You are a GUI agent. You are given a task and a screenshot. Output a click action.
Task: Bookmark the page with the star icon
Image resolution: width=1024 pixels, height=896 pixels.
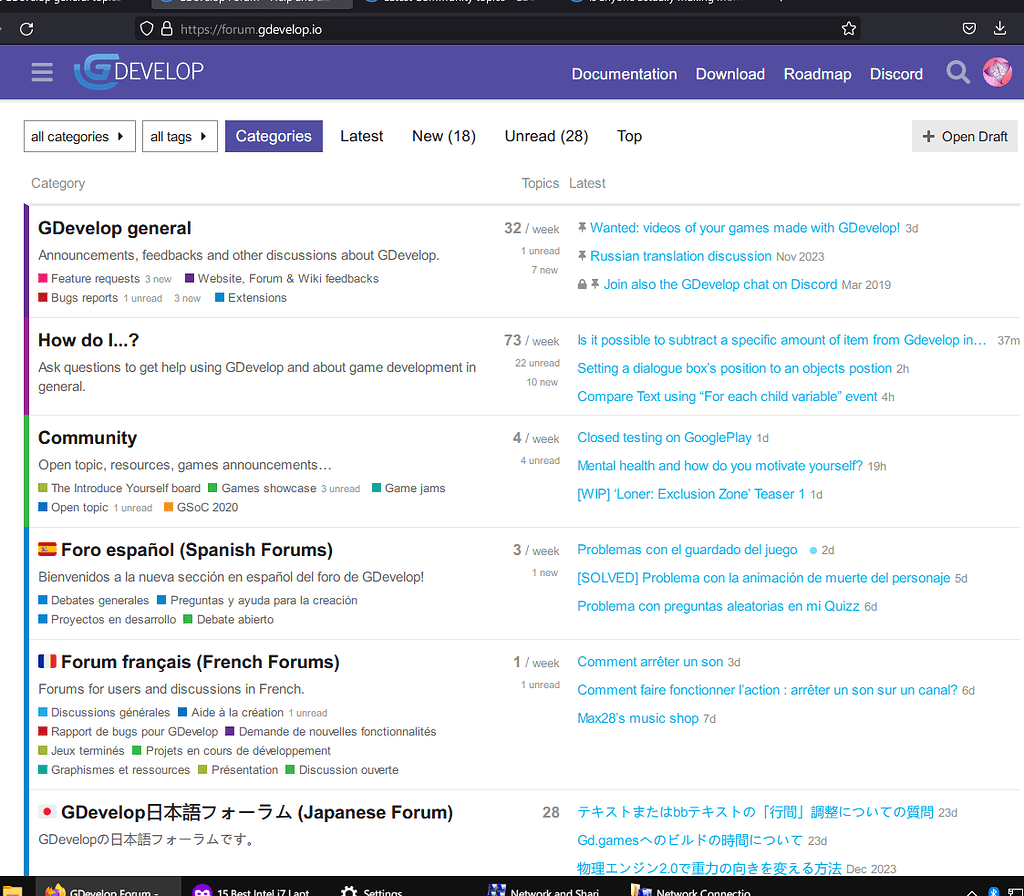(847, 28)
